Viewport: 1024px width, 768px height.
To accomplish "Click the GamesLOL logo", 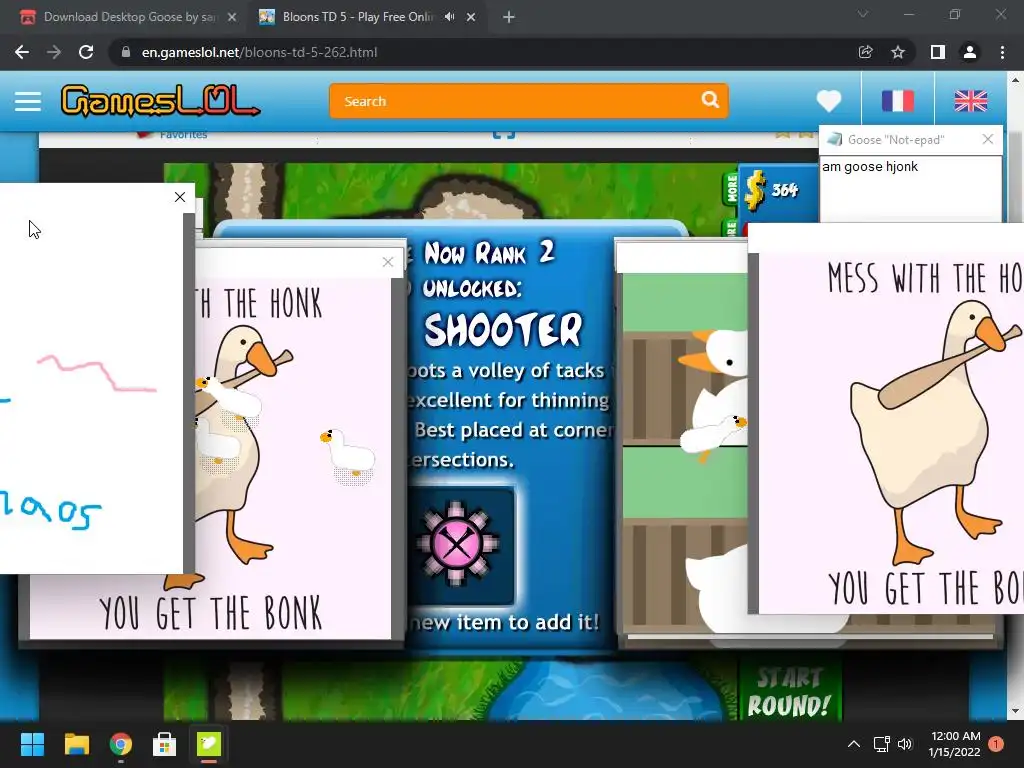I will 160,101.
